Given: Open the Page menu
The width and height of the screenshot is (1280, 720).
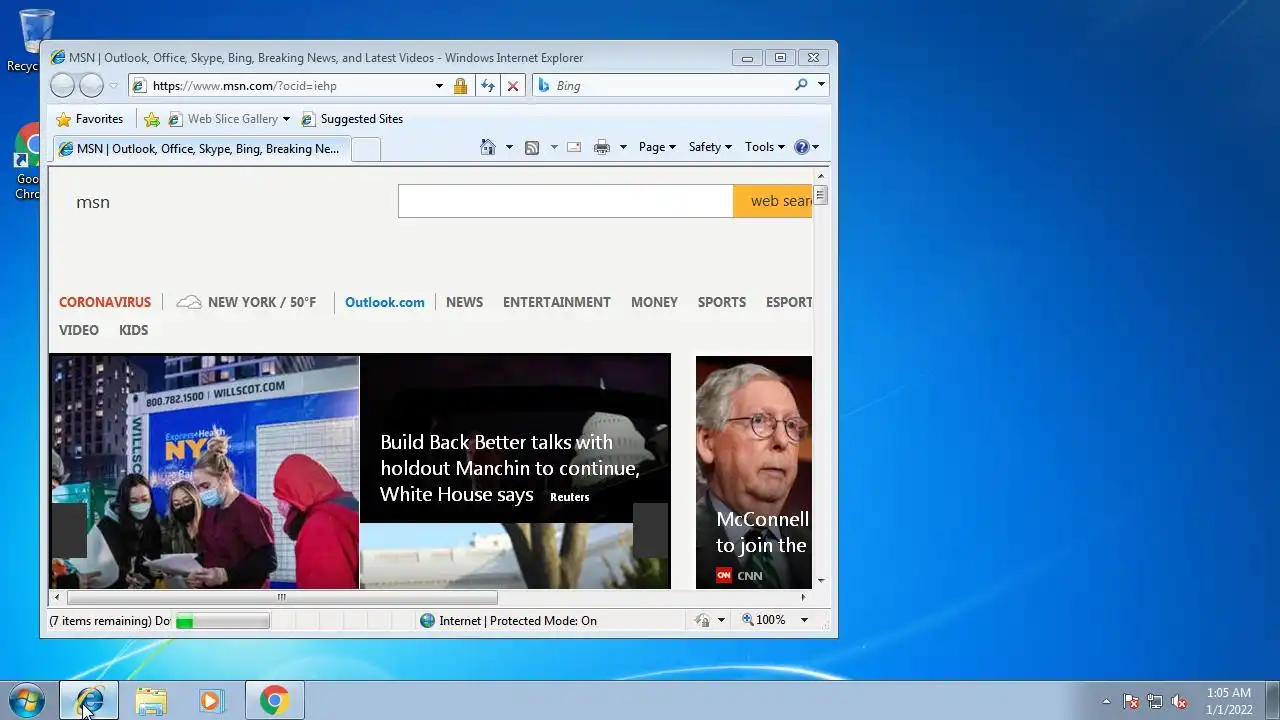Looking at the screenshot, I should 657,147.
